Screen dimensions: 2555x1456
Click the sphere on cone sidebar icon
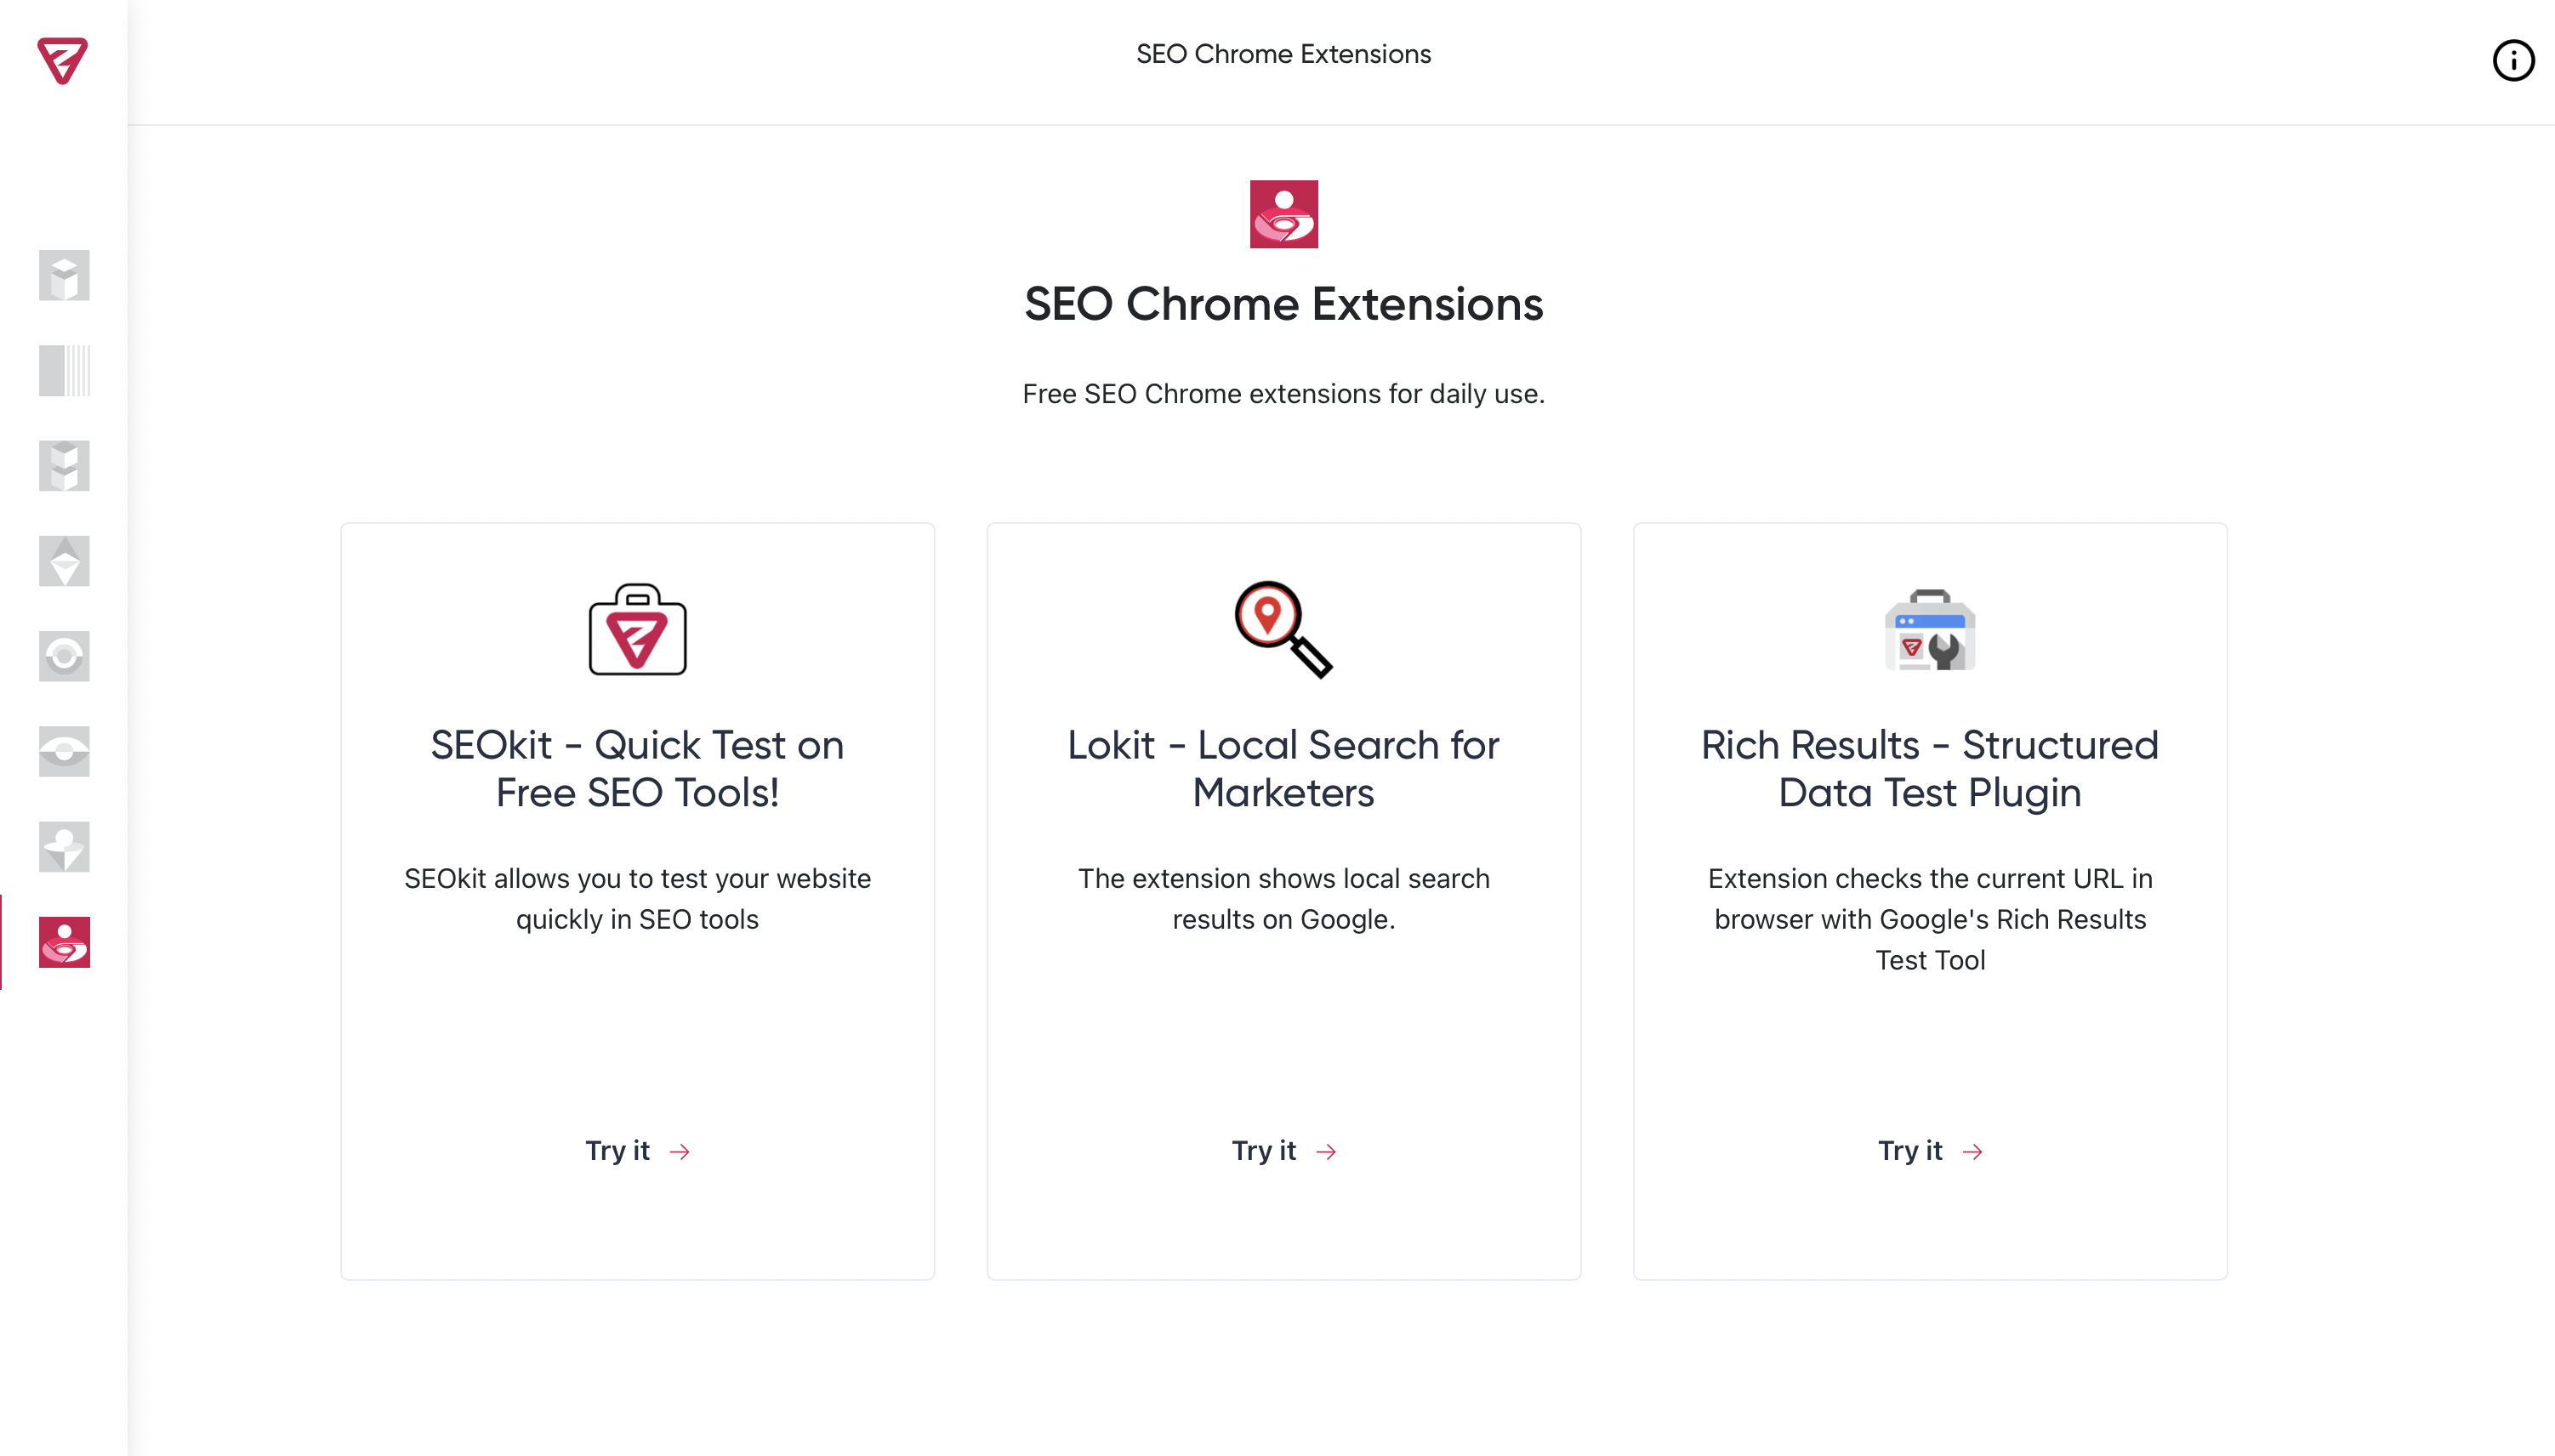(x=64, y=846)
